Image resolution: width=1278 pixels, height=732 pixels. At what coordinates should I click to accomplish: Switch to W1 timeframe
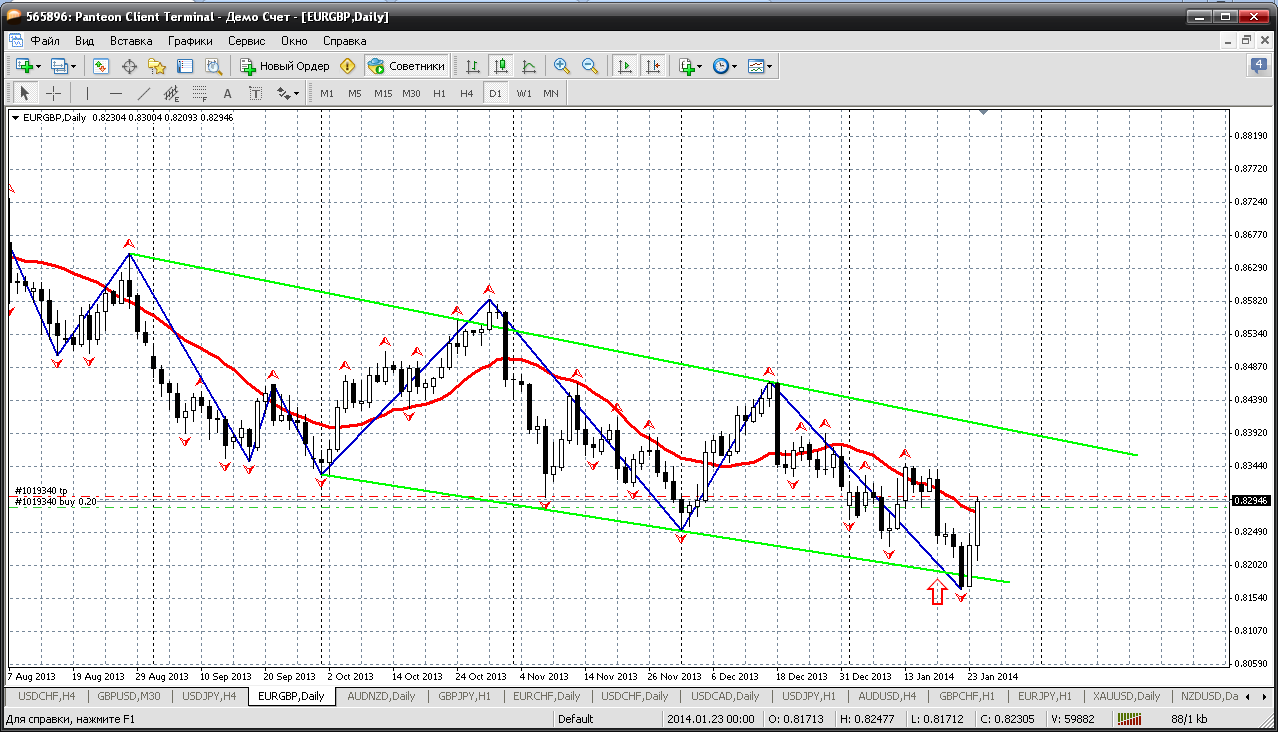(524, 93)
